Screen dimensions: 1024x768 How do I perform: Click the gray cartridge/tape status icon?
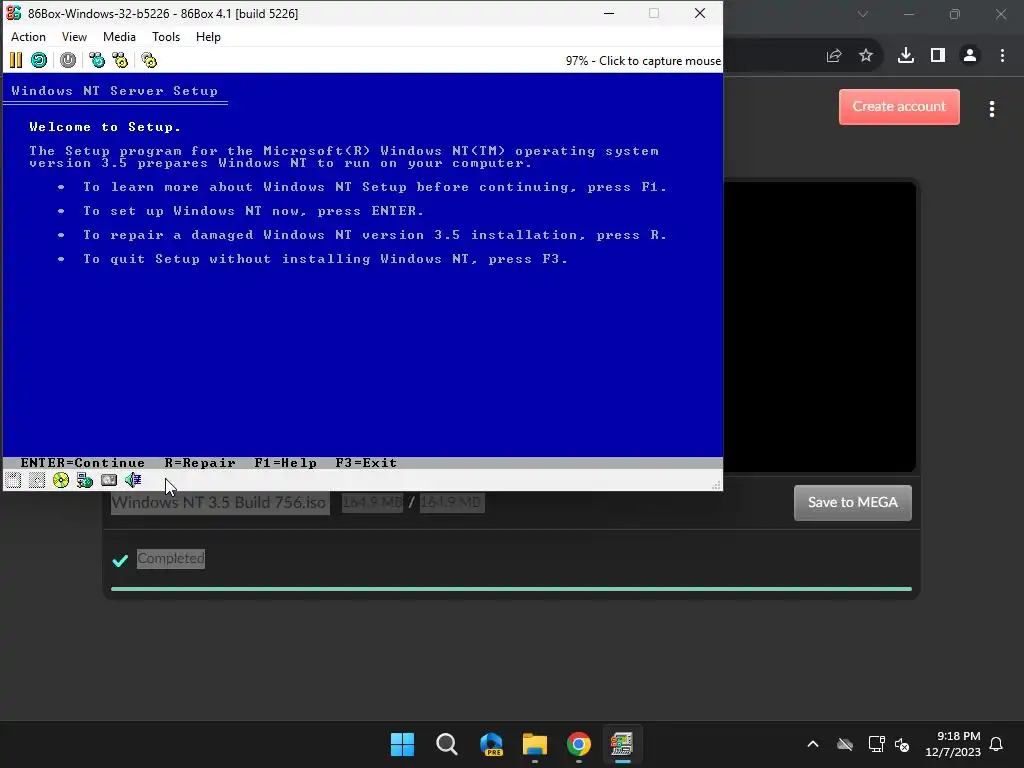coord(109,481)
